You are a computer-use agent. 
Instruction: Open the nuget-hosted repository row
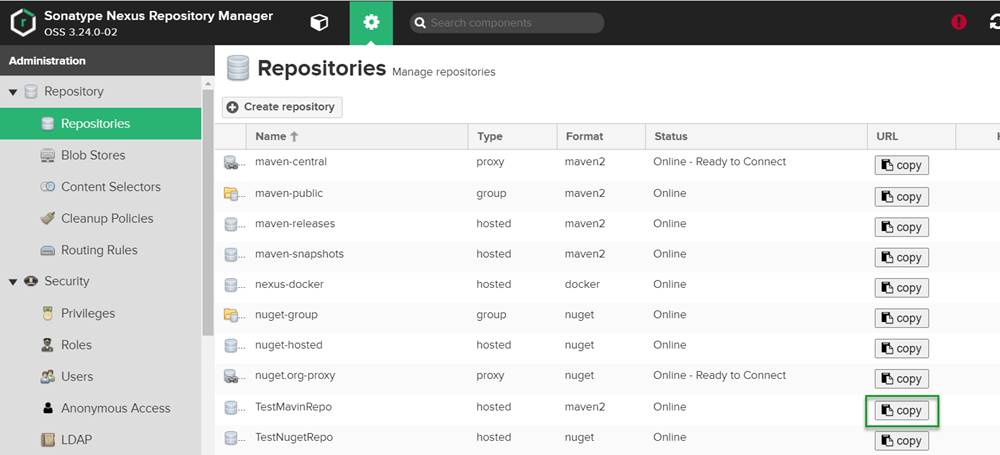click(x=289, y=345)
